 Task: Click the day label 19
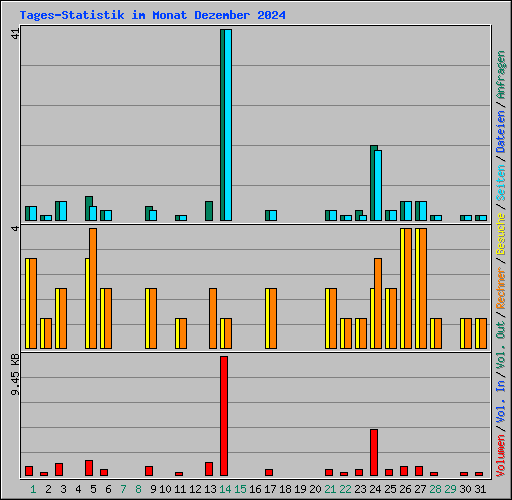pyautogui.click(x=300, y=489)
